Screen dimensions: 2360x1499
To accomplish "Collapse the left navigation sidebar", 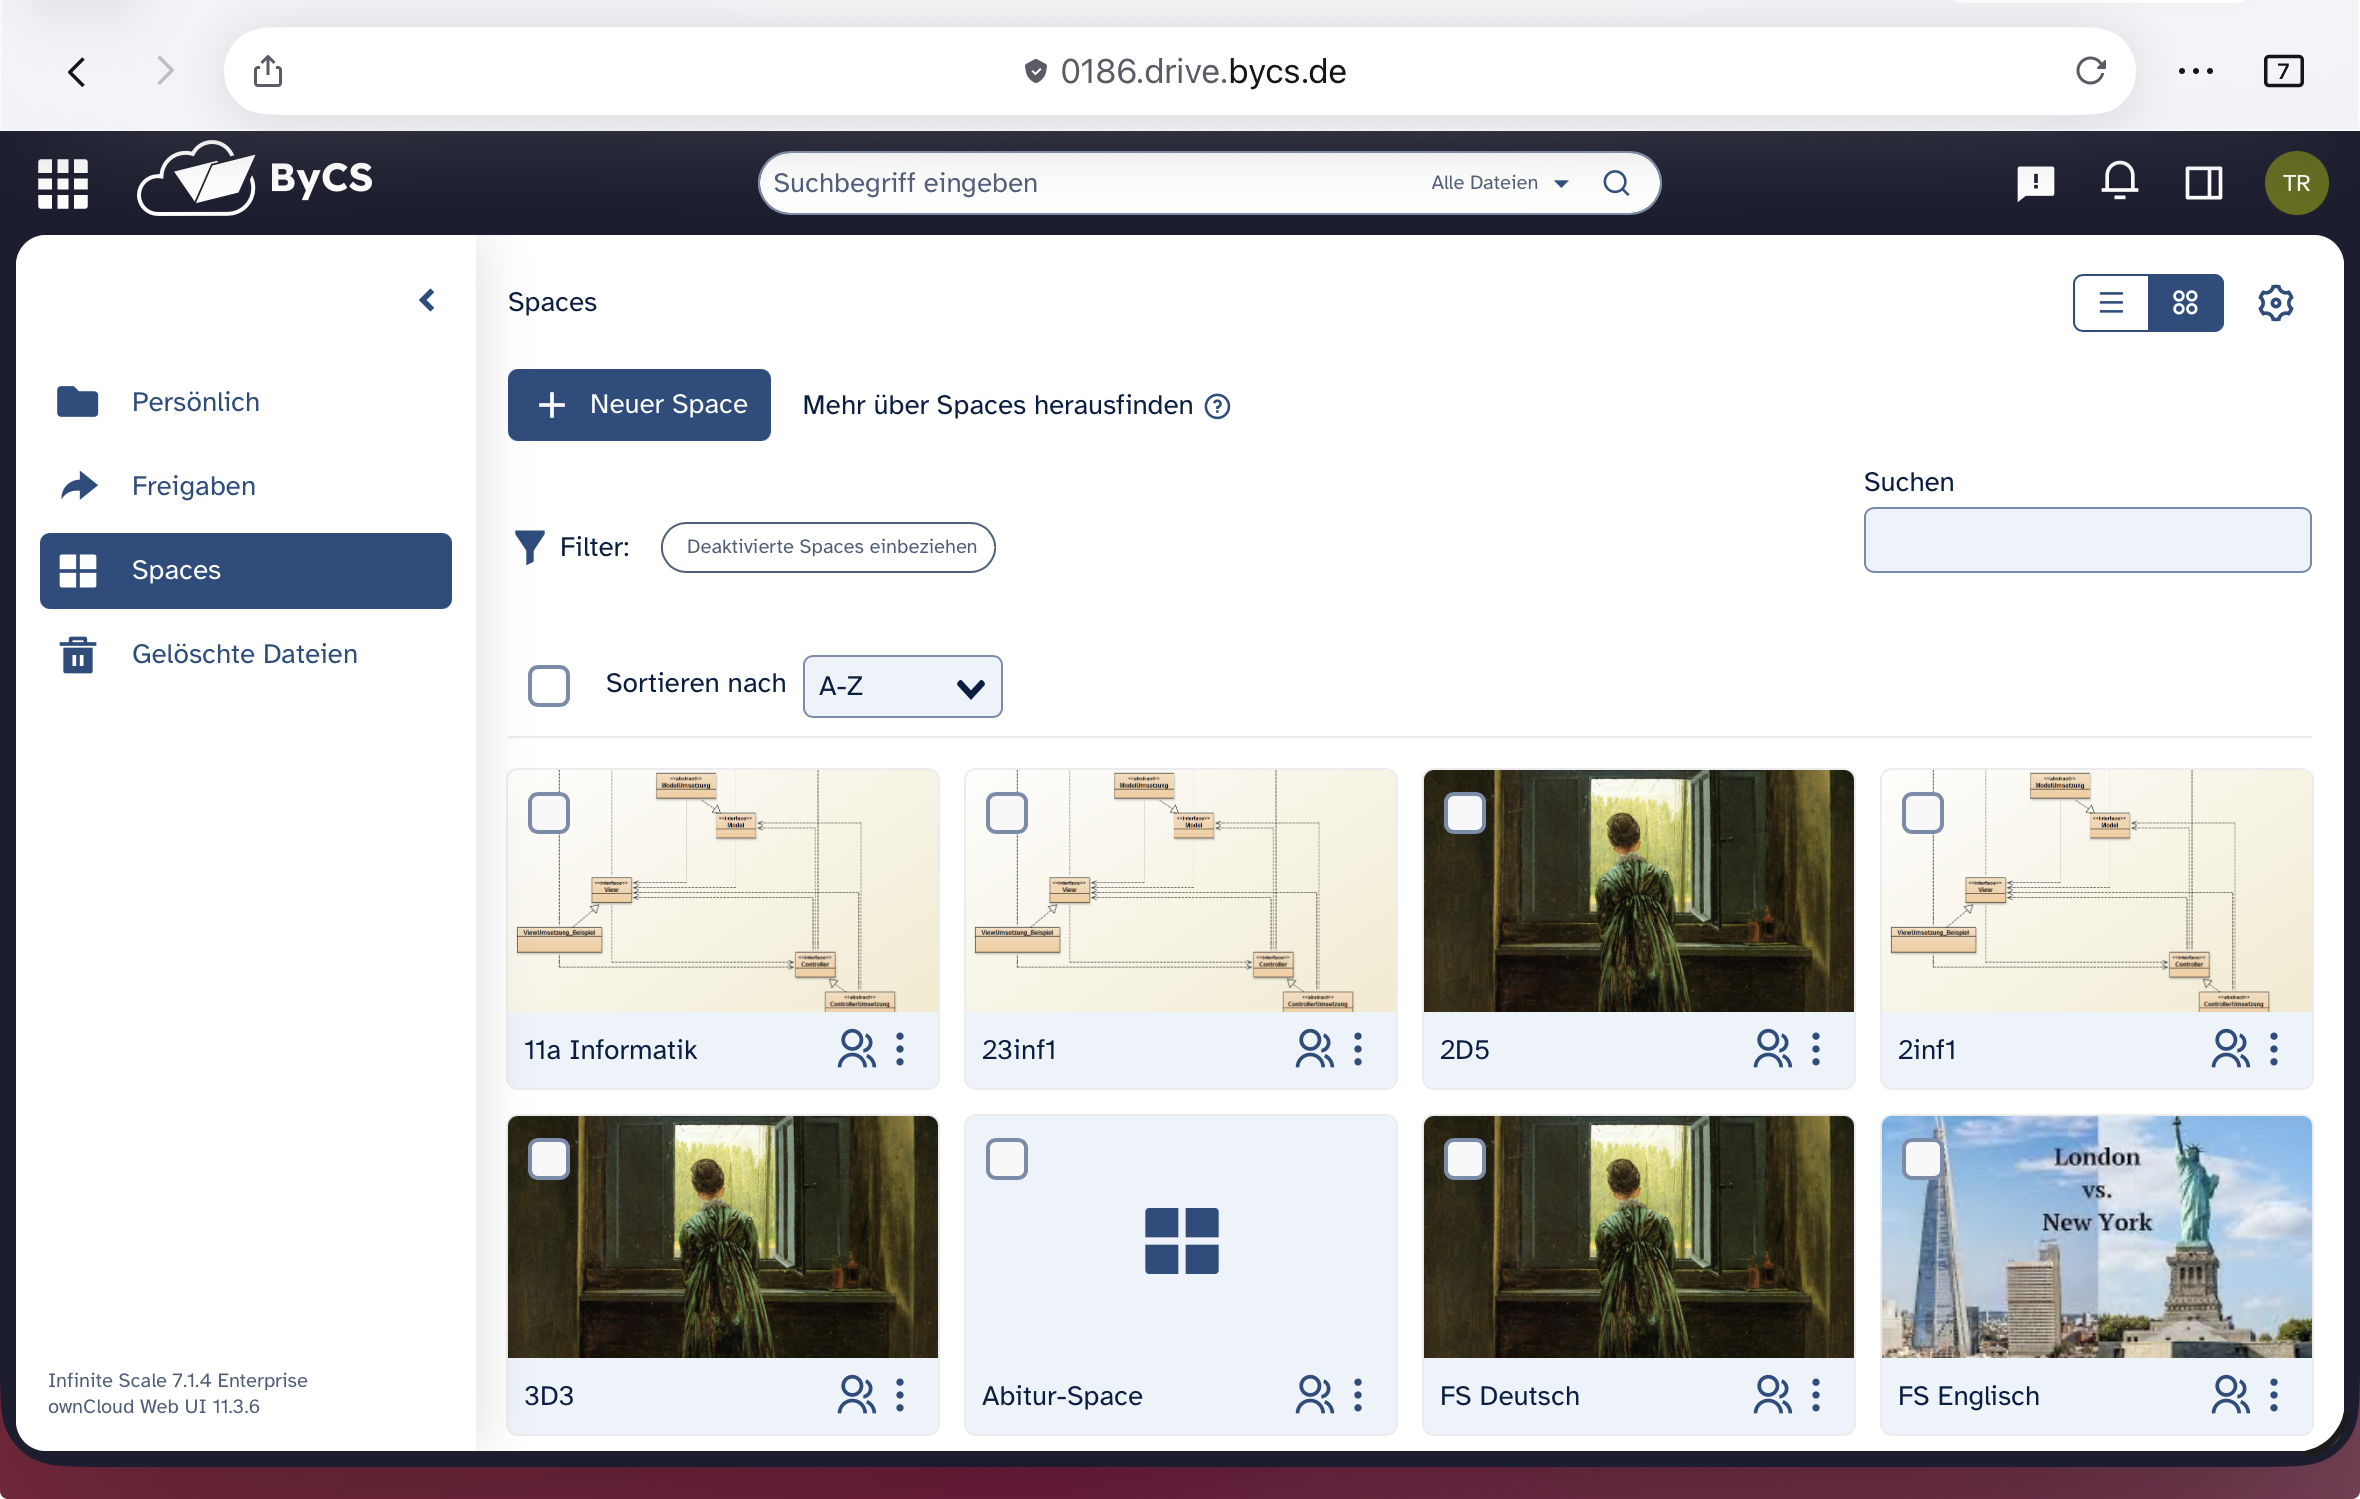I will pos(427,300).
